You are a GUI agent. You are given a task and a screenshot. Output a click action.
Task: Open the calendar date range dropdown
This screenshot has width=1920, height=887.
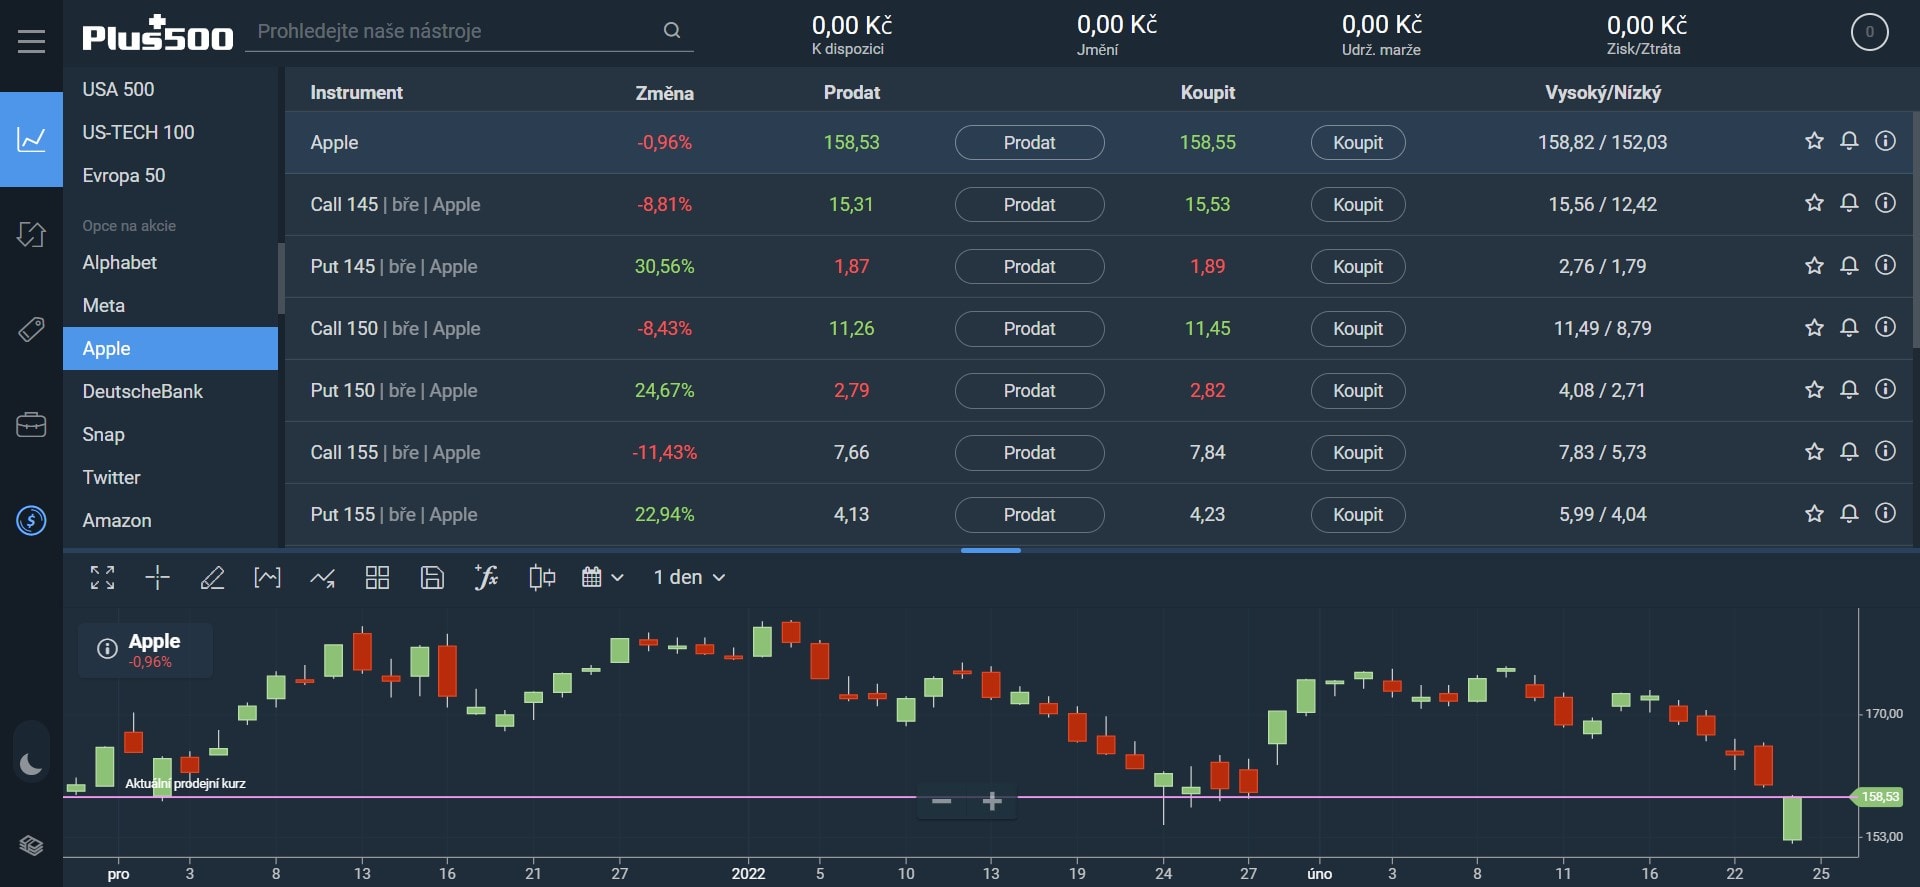[602, 577]
